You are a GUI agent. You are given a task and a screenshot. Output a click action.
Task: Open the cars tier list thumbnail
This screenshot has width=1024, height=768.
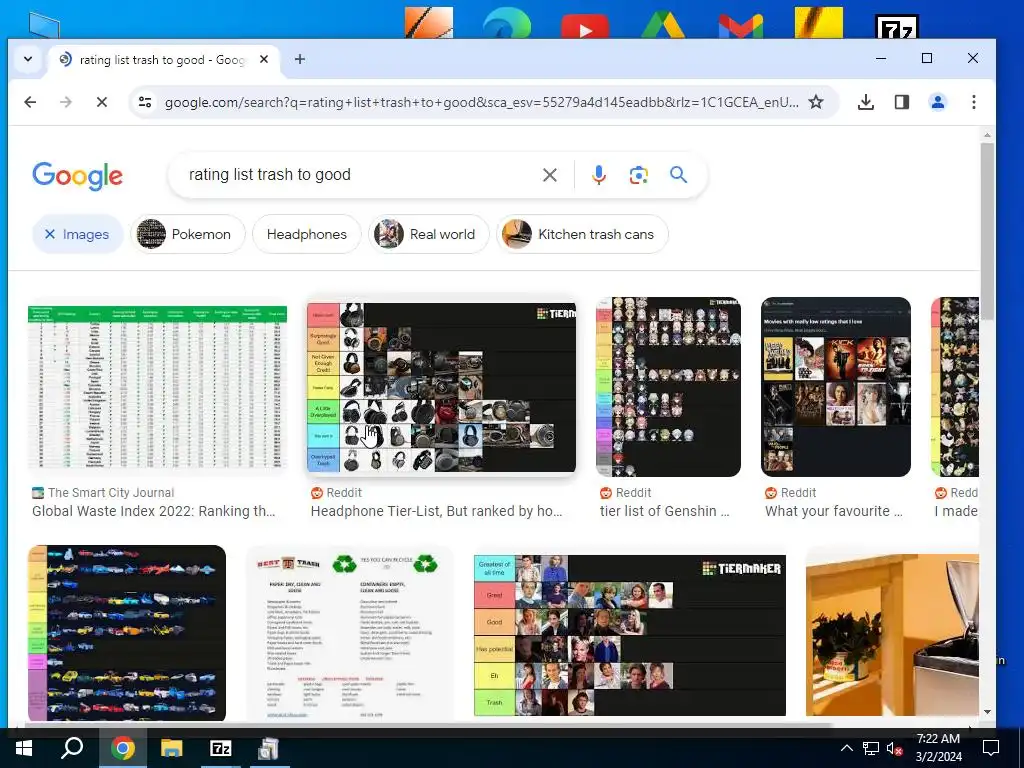tap(127, 633)
